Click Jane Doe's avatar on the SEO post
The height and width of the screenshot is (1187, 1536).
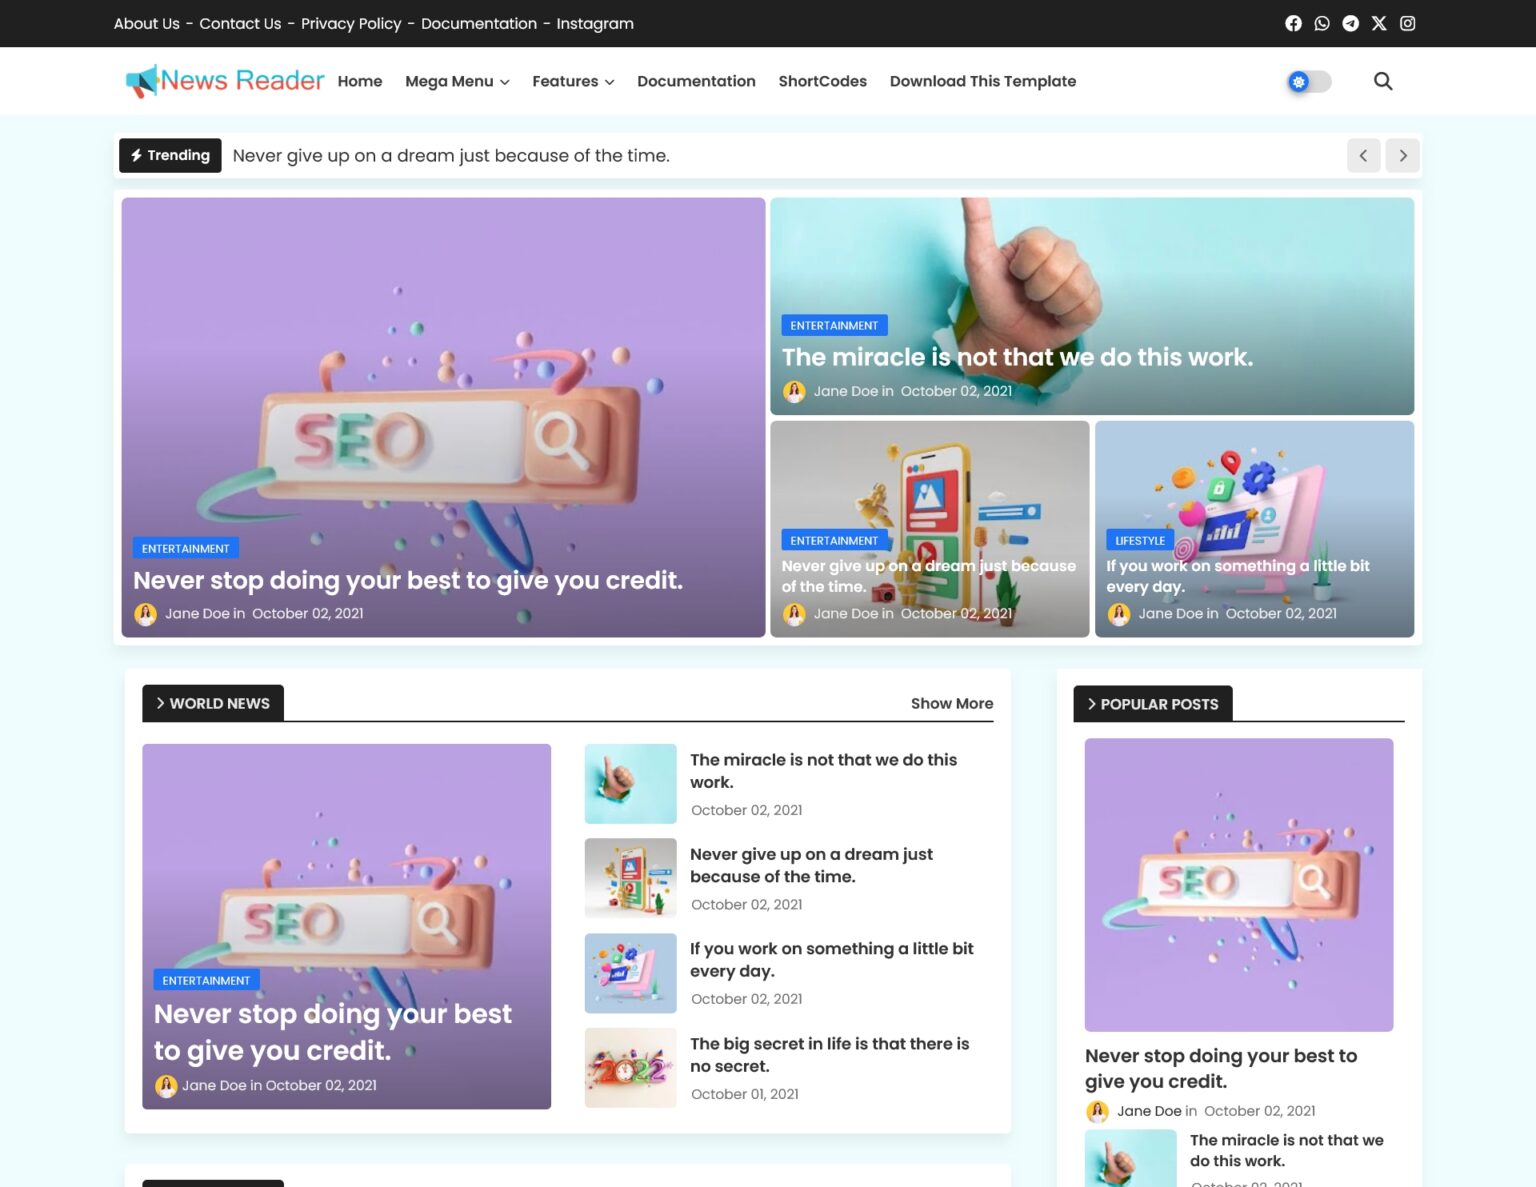[x=146, y=614]
